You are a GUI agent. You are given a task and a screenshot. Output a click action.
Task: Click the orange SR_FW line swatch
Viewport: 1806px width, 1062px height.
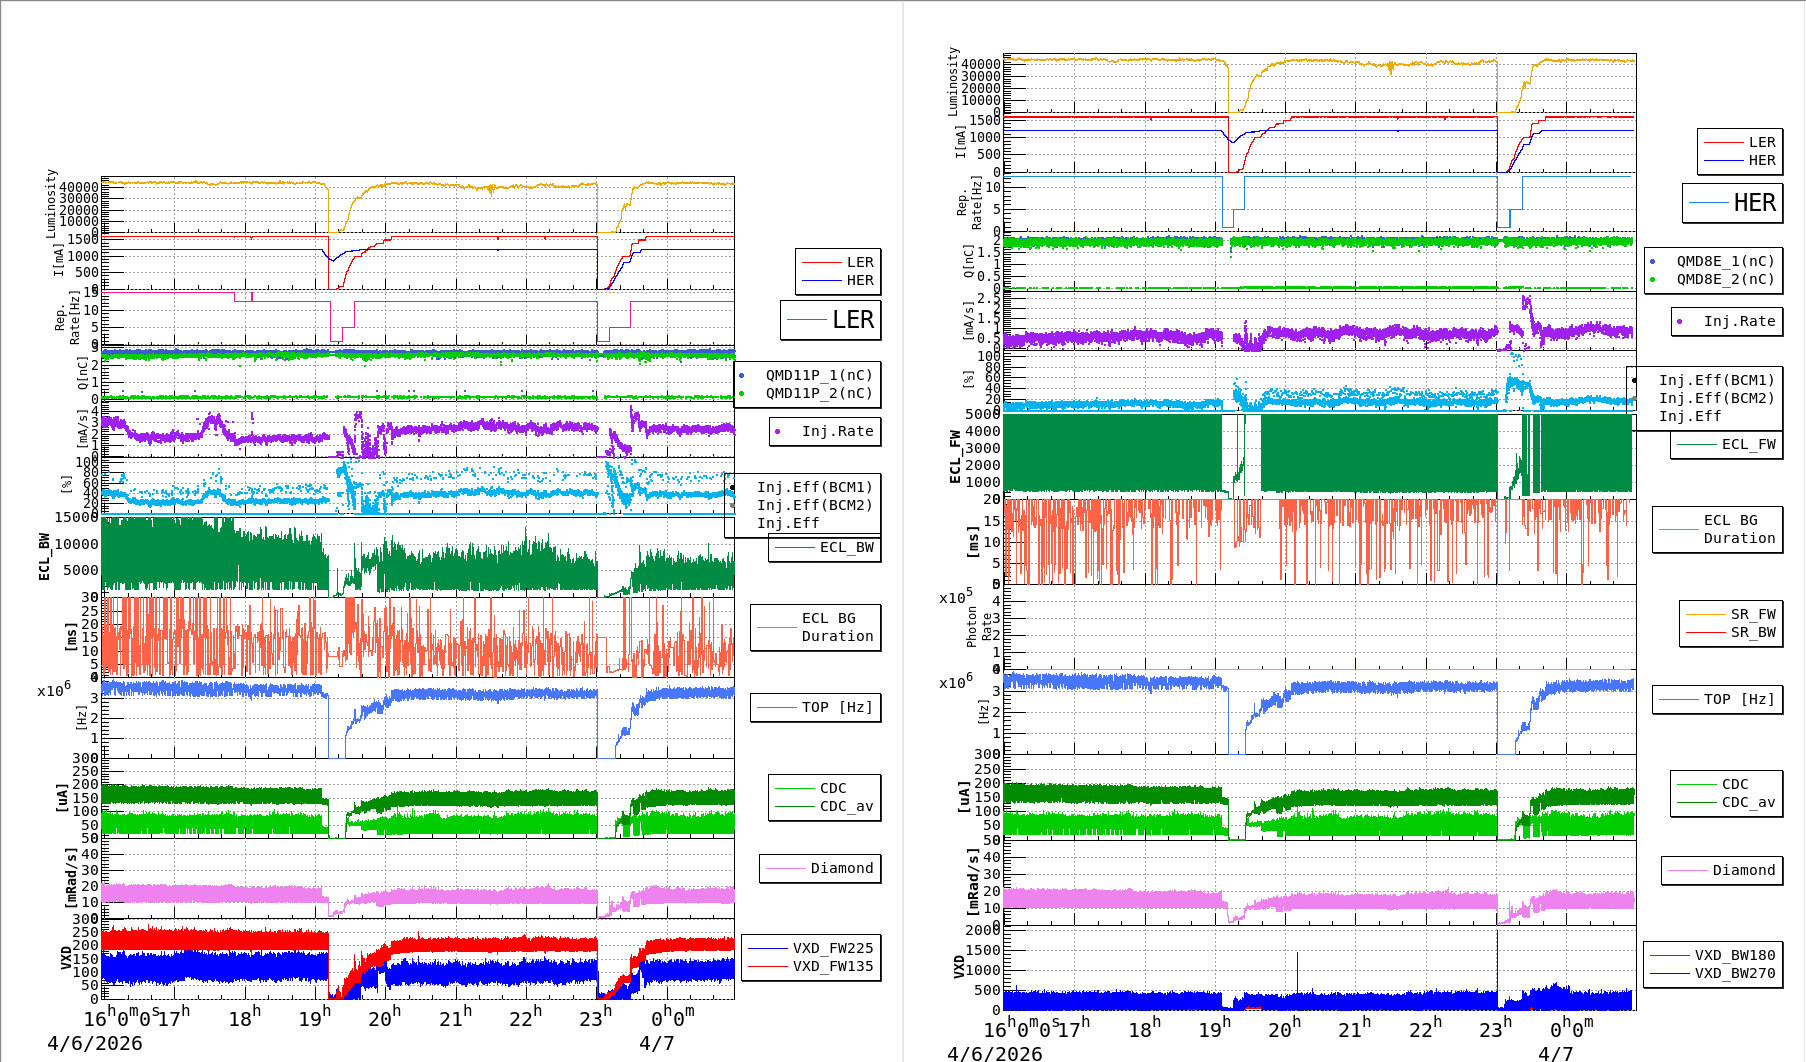click(x=1705, y=615)
